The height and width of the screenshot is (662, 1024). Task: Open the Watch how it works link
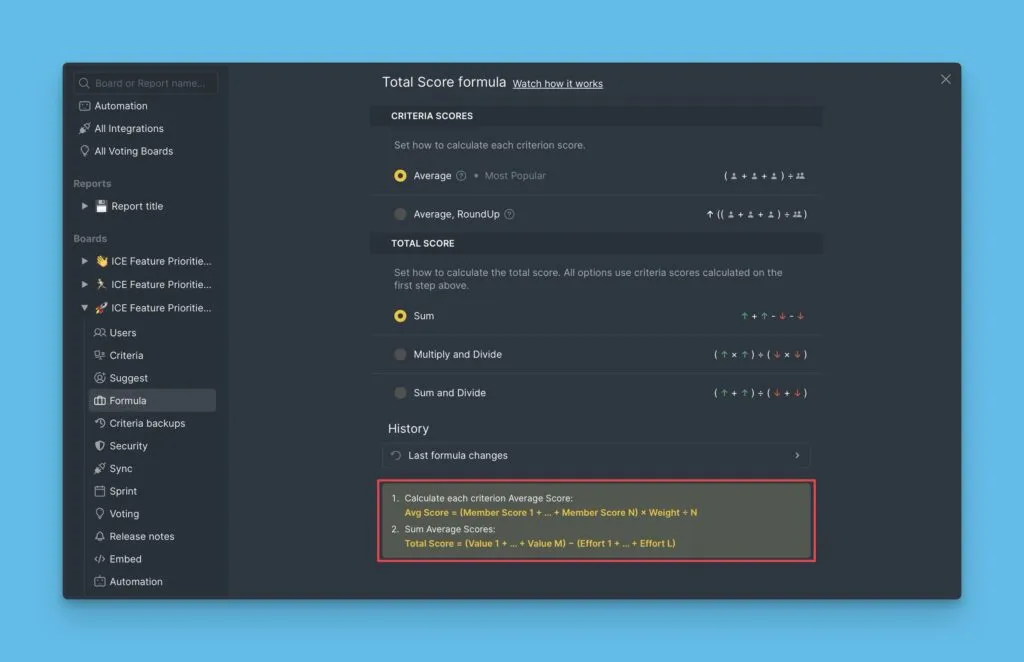pos(557,84)
